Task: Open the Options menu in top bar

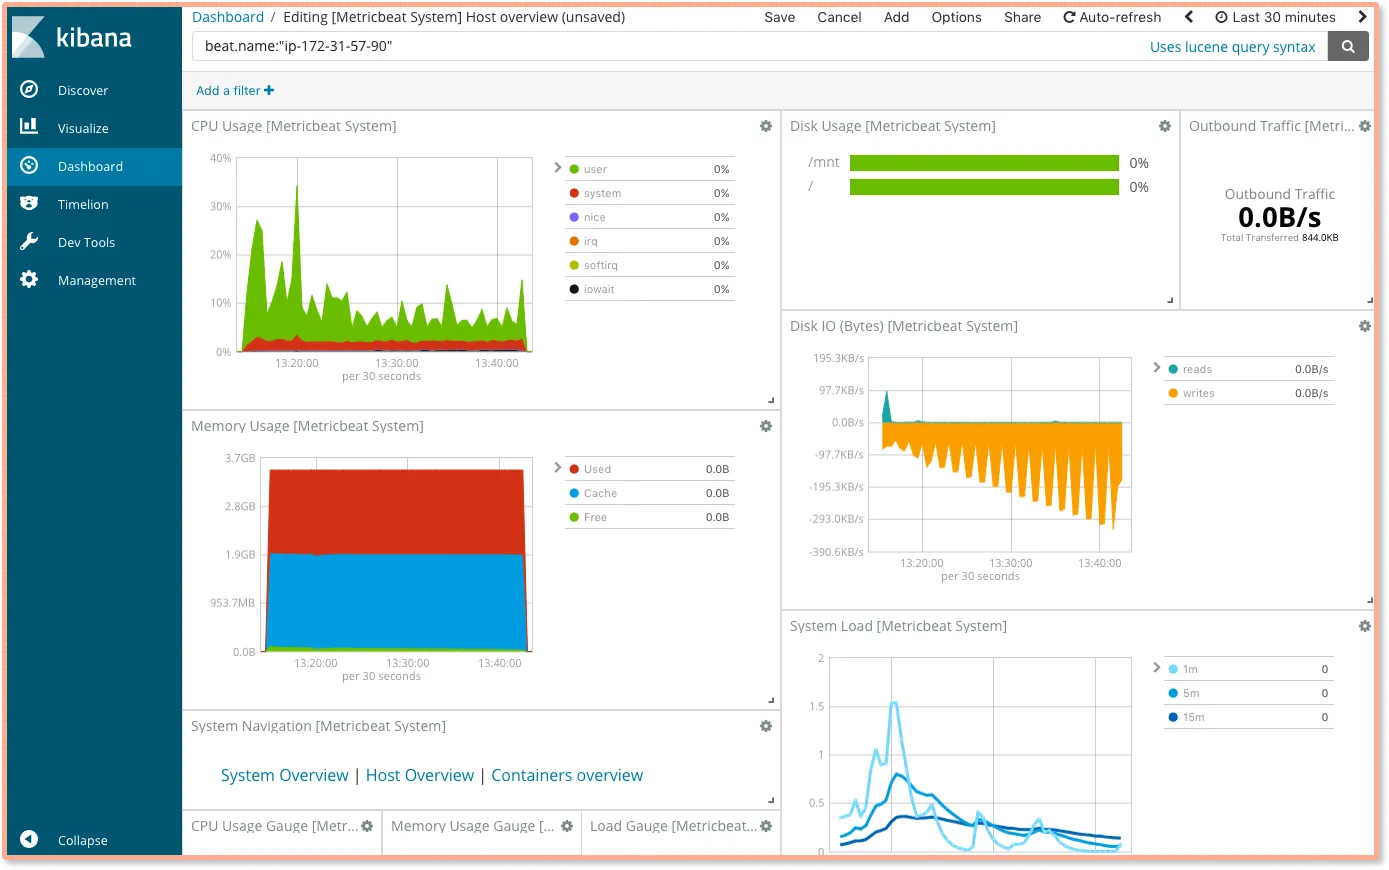Action: (x=956, y=17)
